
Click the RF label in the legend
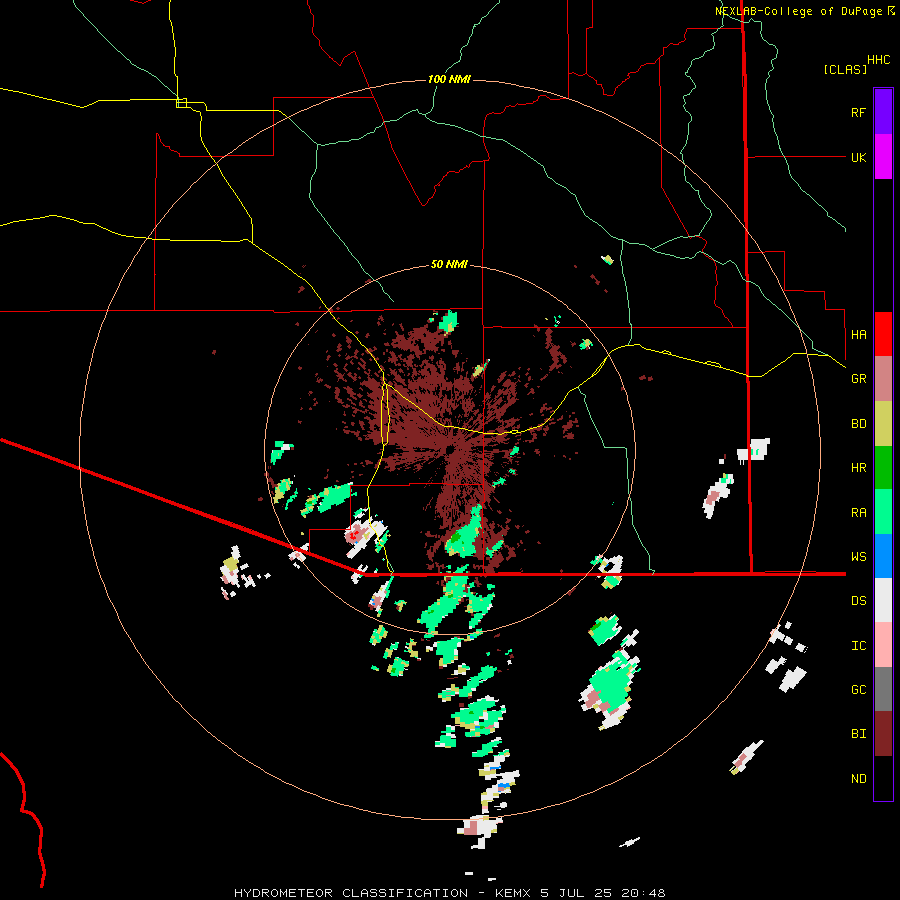tap(858, 112)
